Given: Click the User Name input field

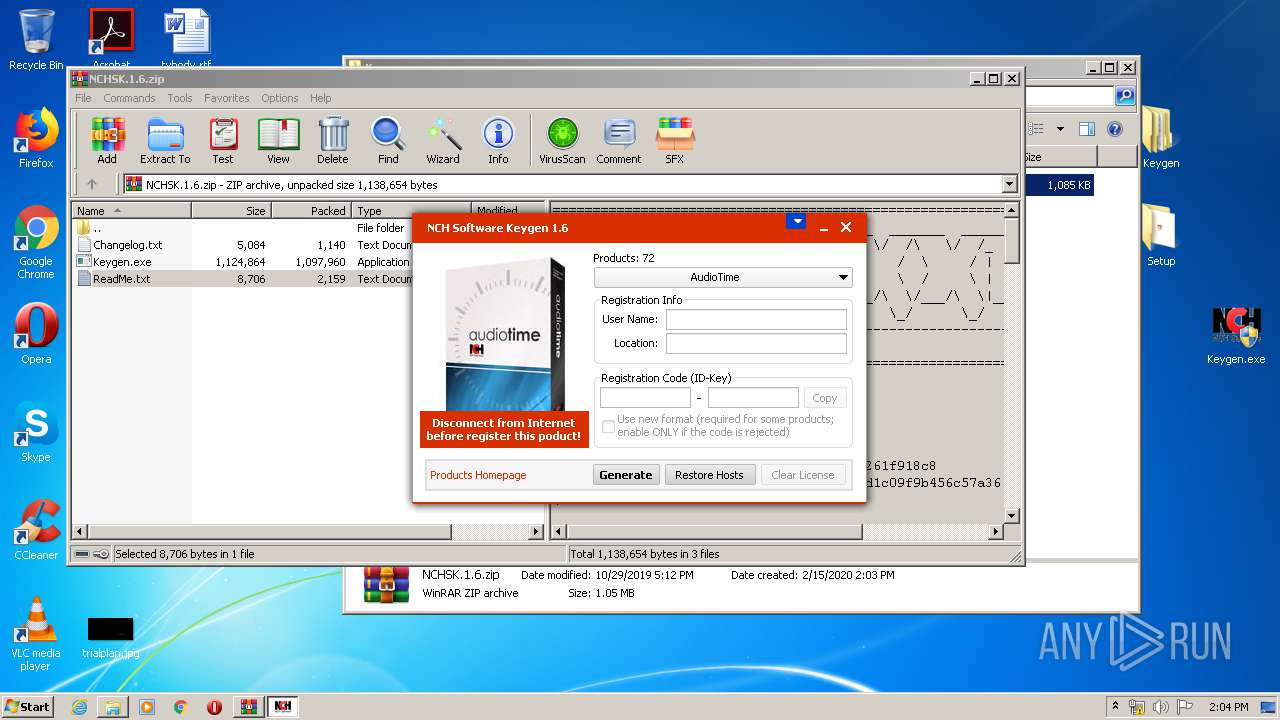Looking at the screenshot, I should coord(756,319).
